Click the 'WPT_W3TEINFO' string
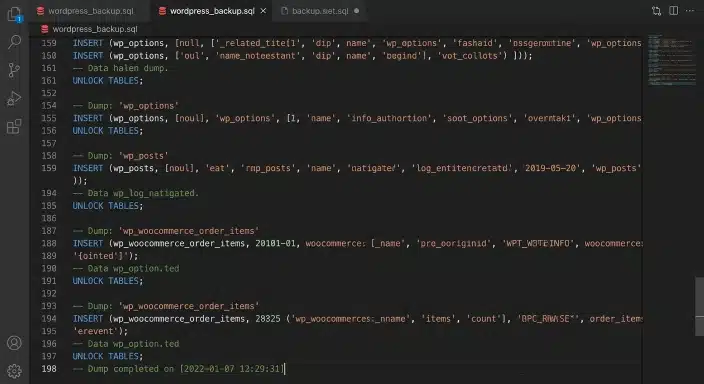This screenshot has height=384, width=704. point(538,243)
